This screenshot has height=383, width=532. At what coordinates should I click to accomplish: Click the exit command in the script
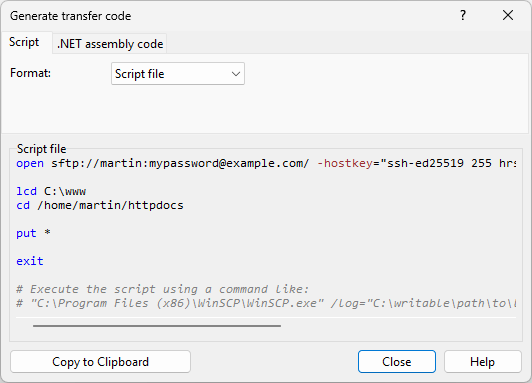[x=30, y=261]
